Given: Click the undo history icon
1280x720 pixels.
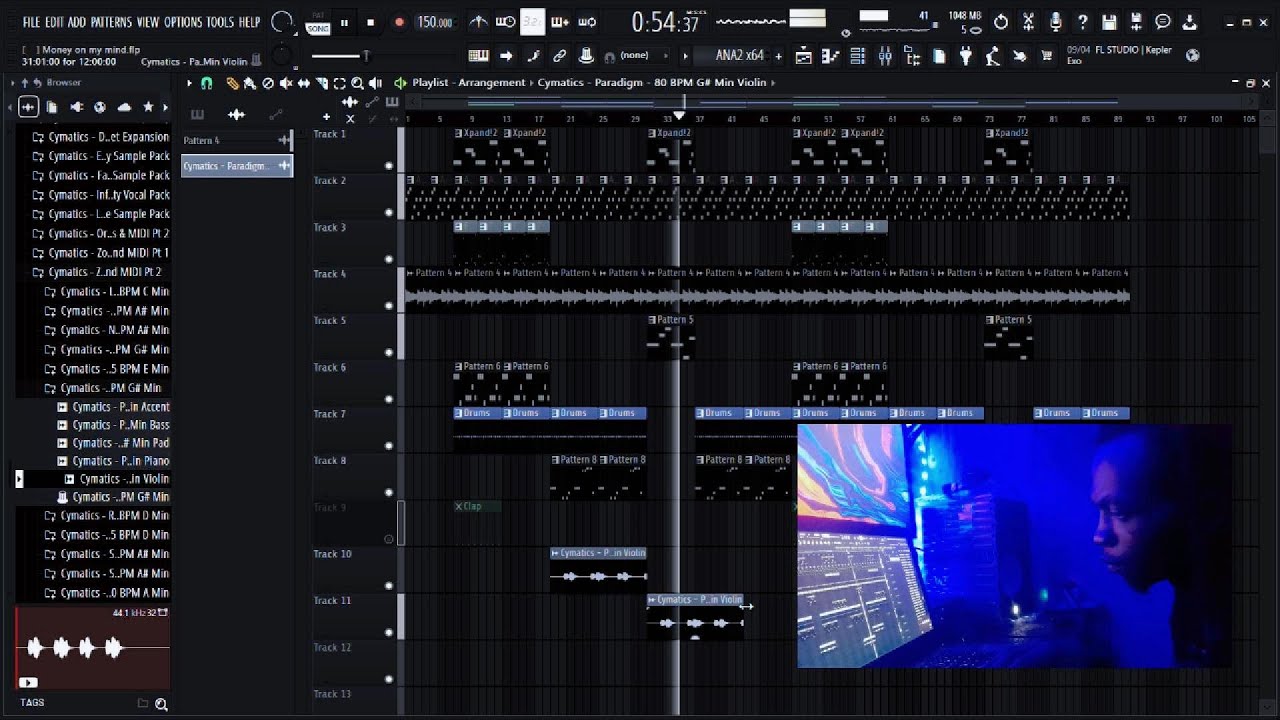Looking at the screenshot, I should (1001, 22).
